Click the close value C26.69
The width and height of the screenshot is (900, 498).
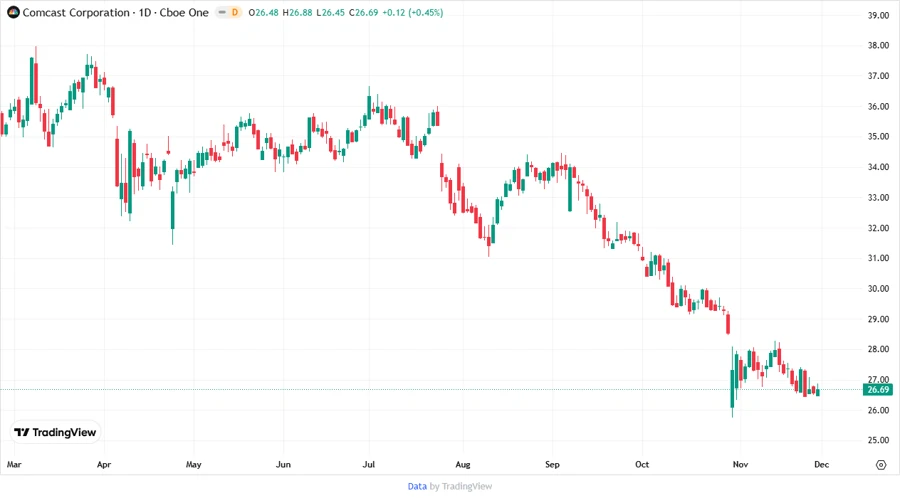(364, 13)
